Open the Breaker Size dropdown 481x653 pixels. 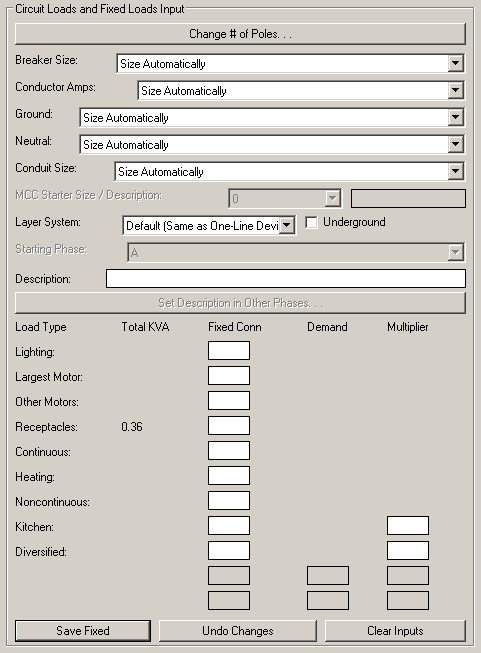pyautogui.click(x=290, y=63)
